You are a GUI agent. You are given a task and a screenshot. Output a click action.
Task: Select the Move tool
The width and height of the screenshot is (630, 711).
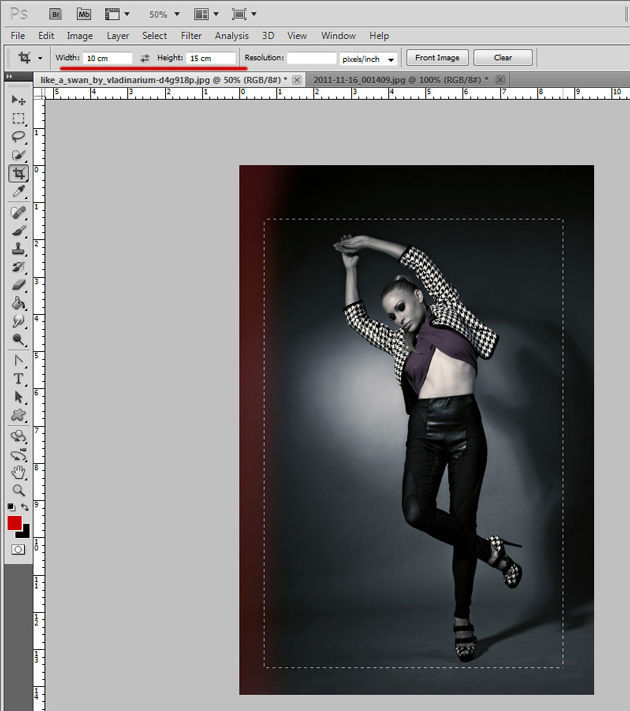[18, 100]
